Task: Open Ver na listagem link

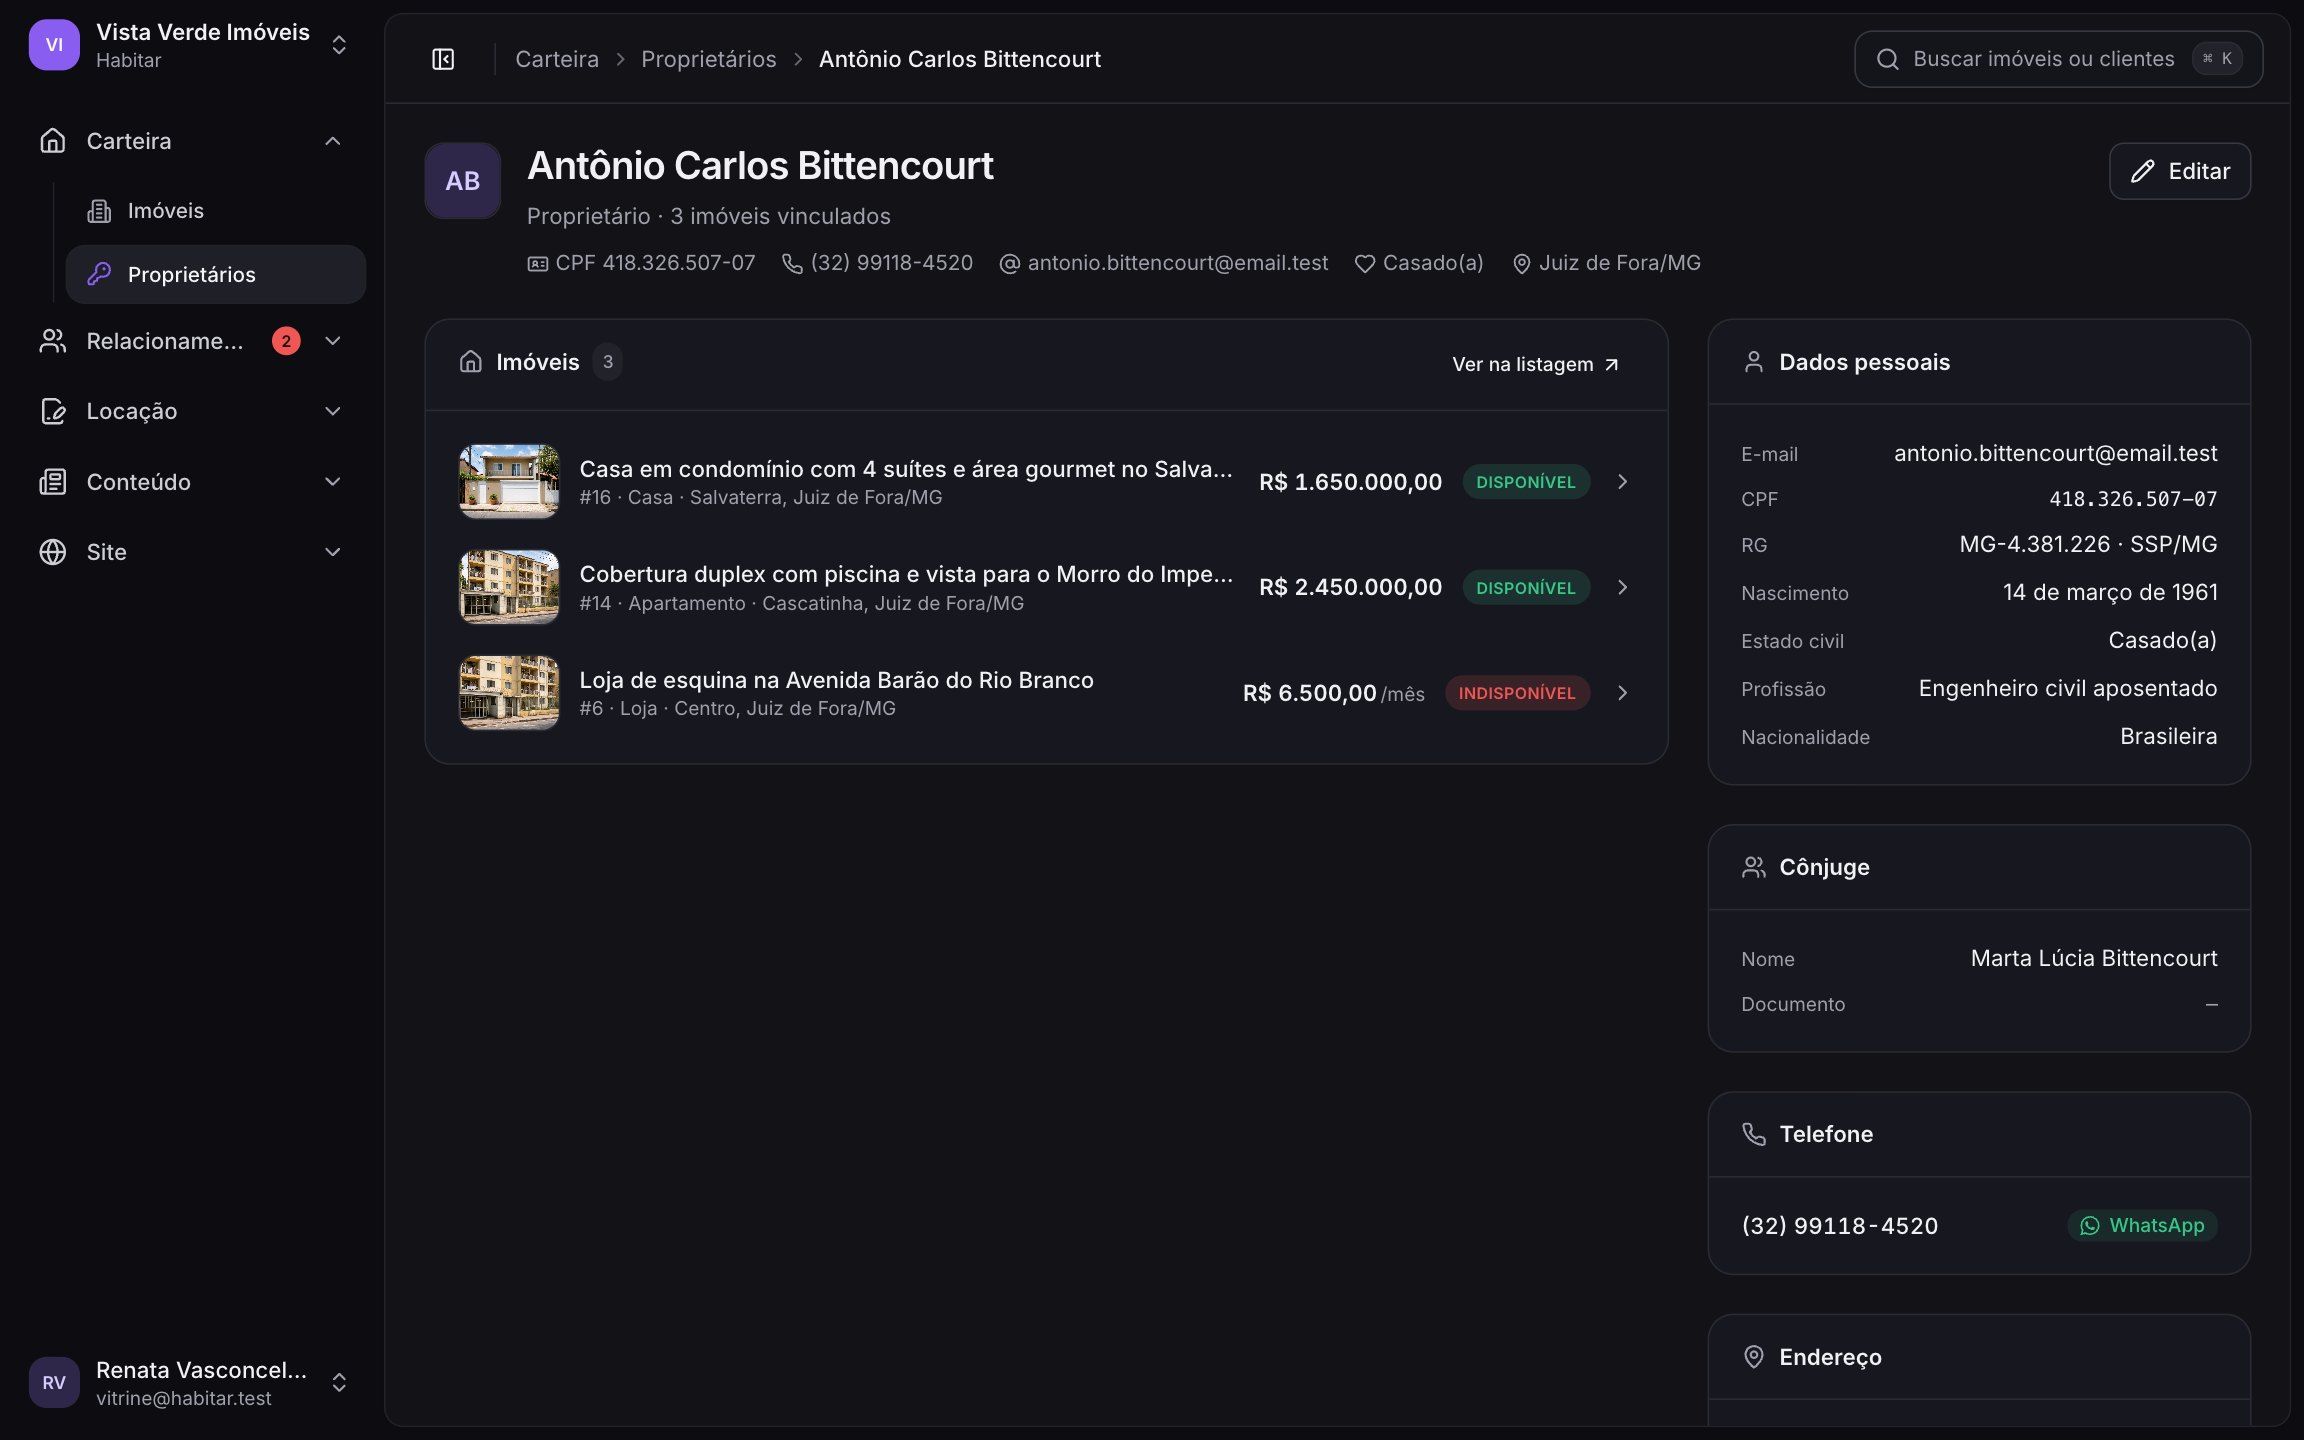Action: click(1536, 364)
